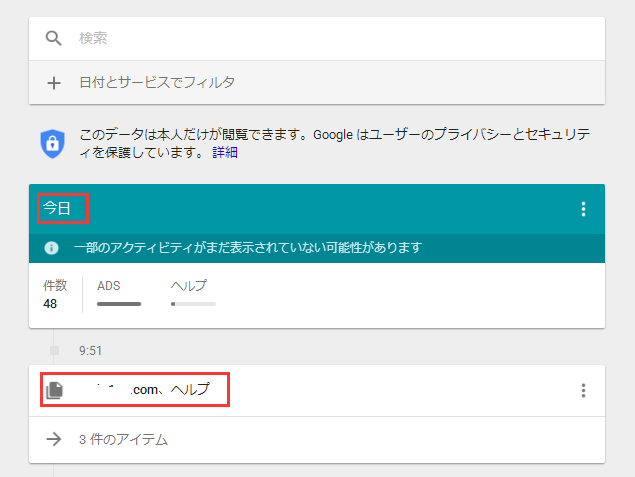
Task: Click the timeline dot beside 9:51
Action: [x=55, y=351]
